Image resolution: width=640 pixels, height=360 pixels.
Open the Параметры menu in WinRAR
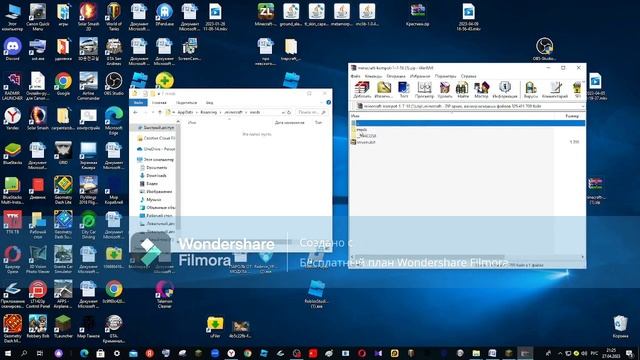tap(445, 76)
